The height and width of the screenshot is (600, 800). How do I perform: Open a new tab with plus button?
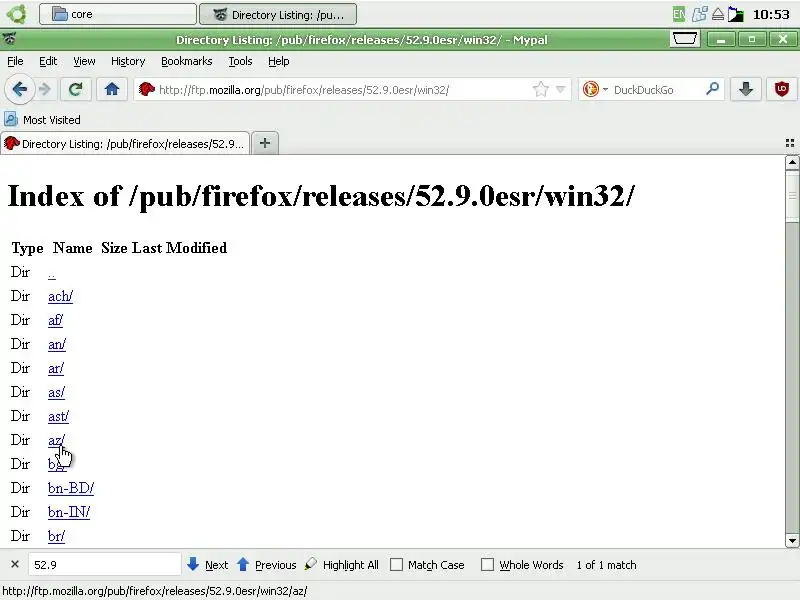pyautogui.click(x=265, y=143)
